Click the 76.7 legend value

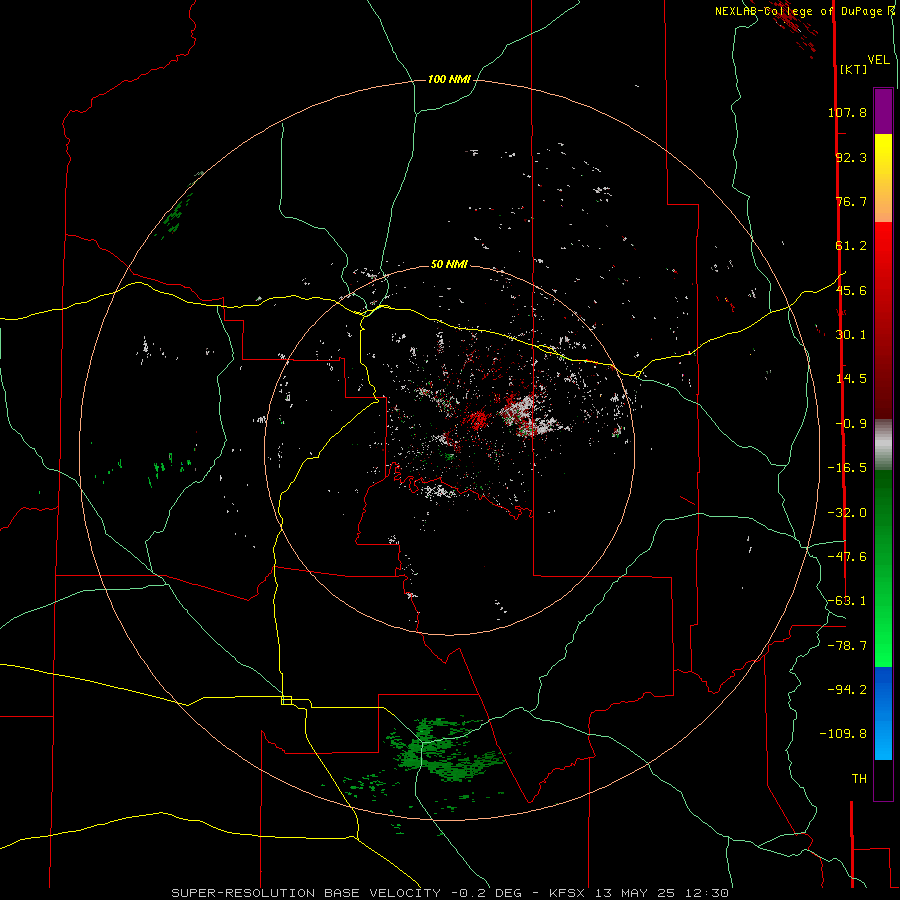[851, 201]
